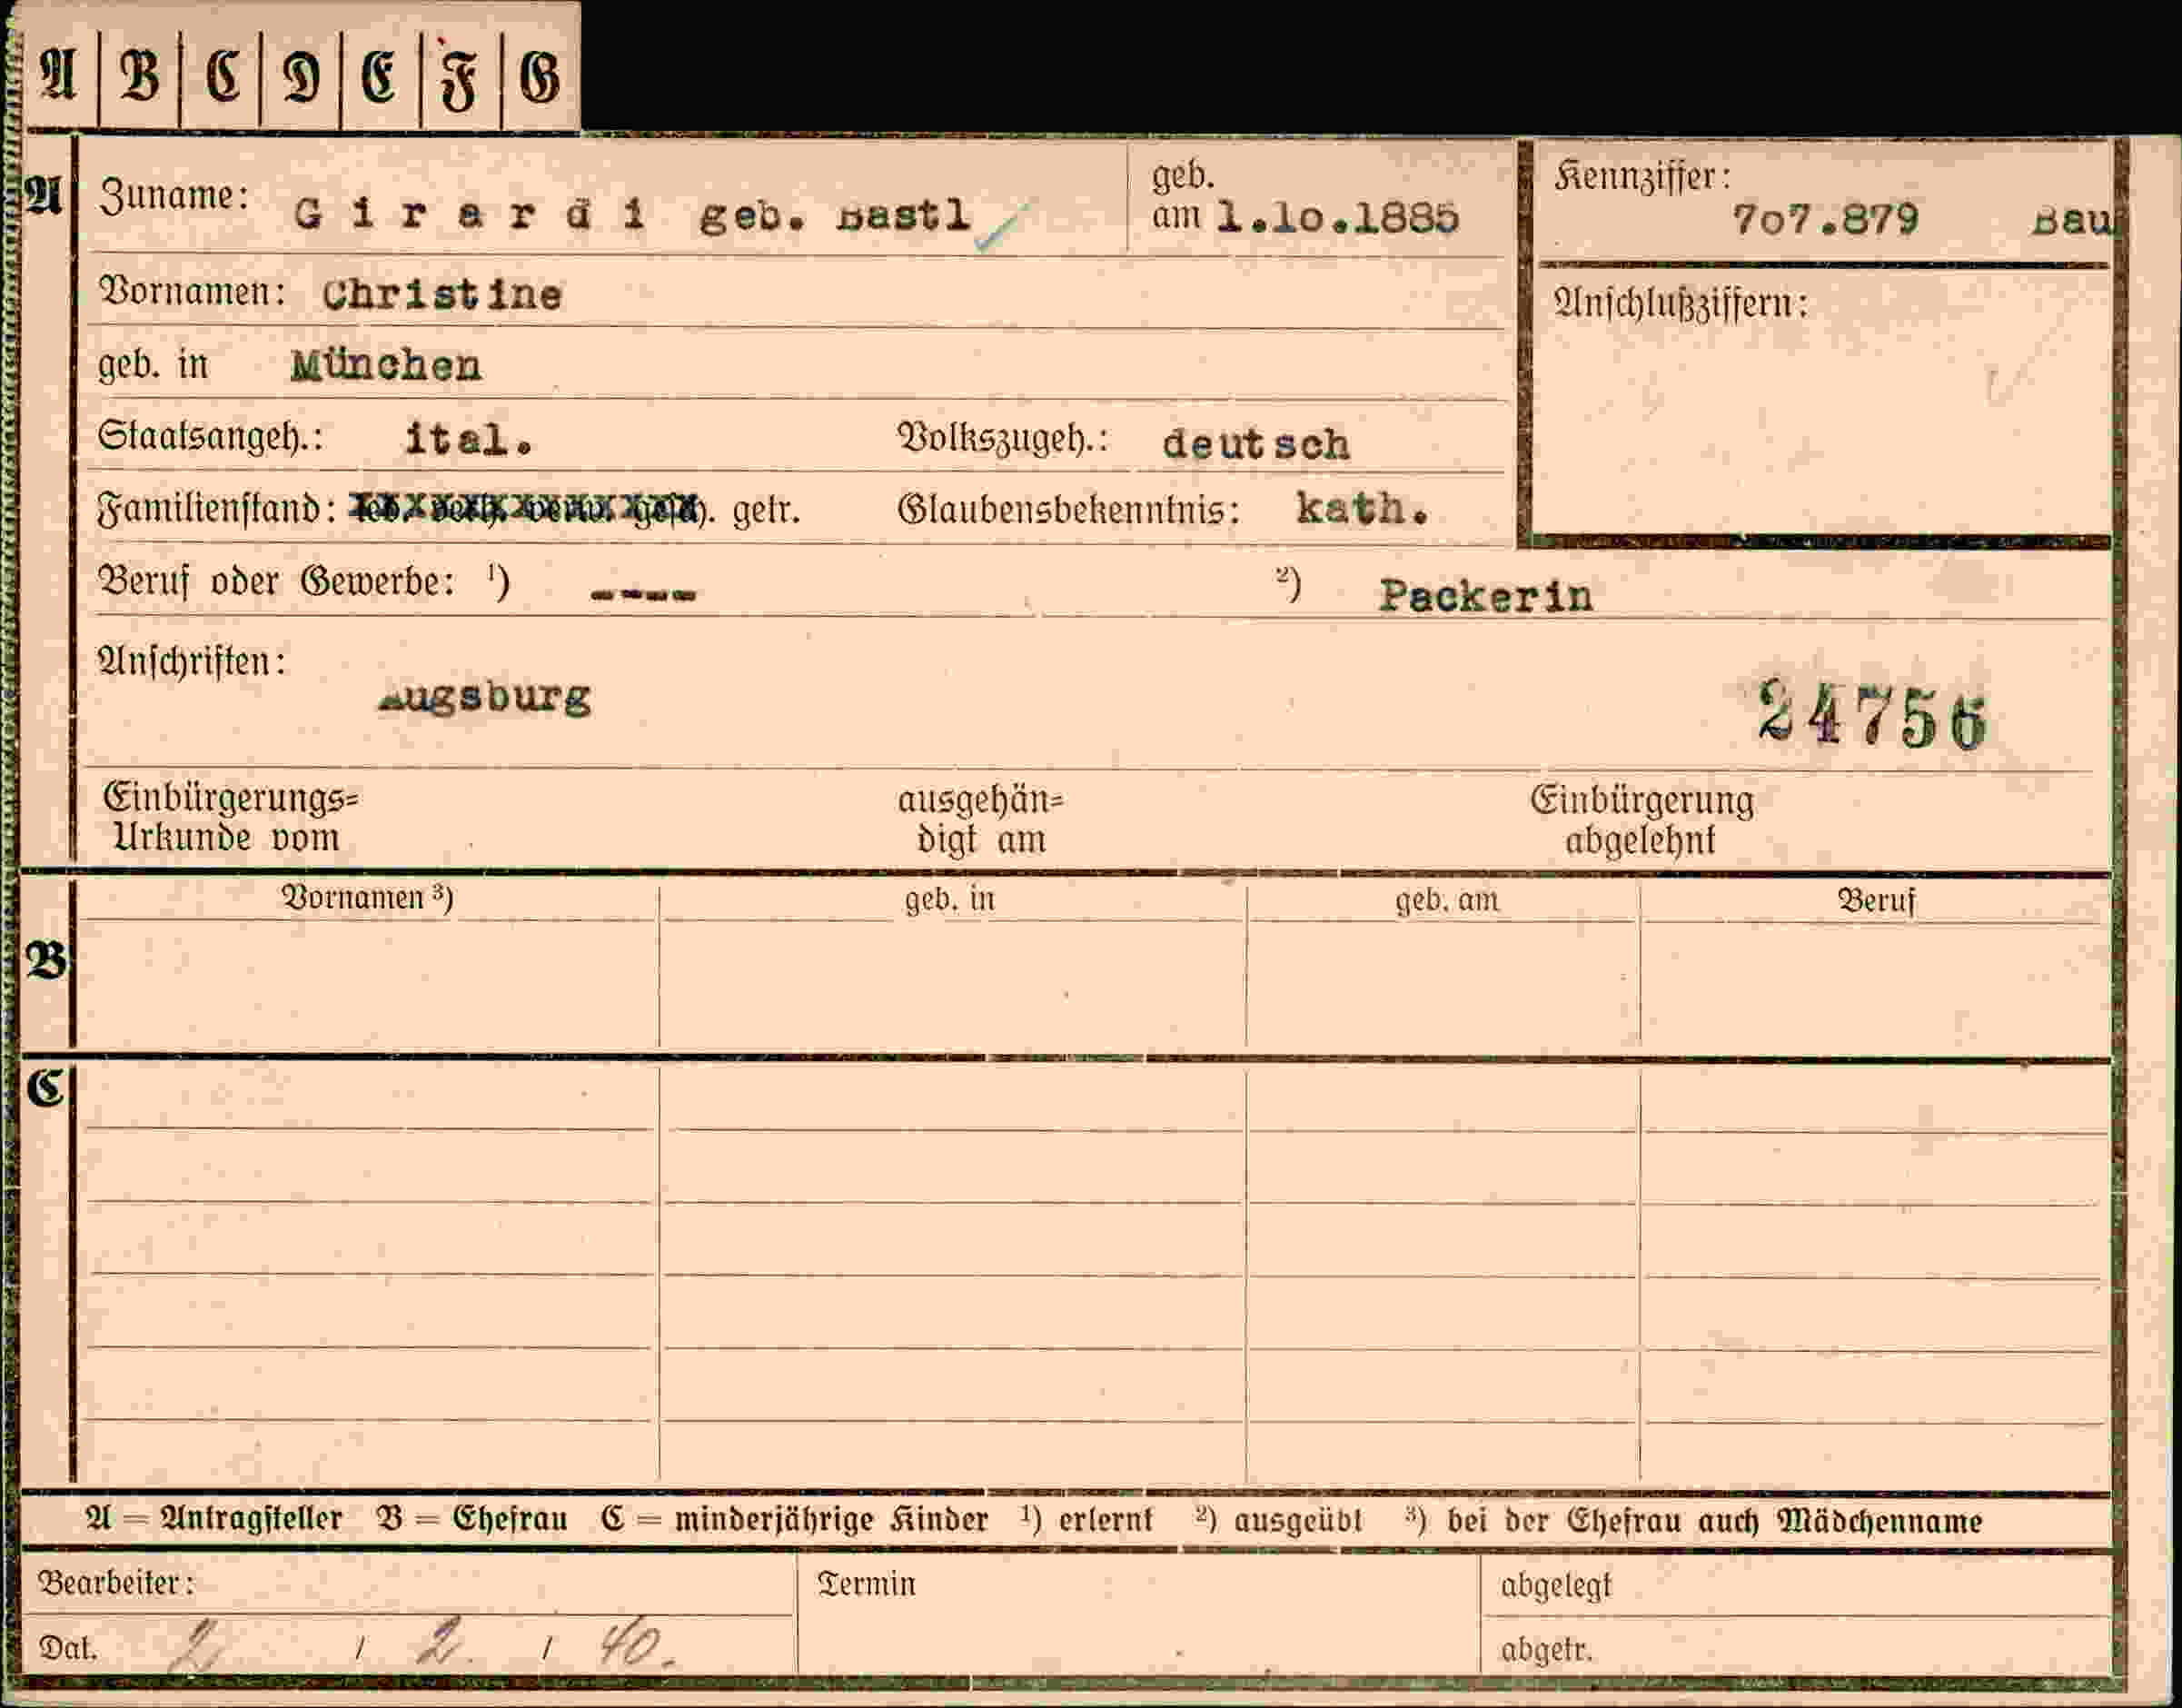Click partial text 'Bau' beside Kennziffer

[x=2071, y=220]
